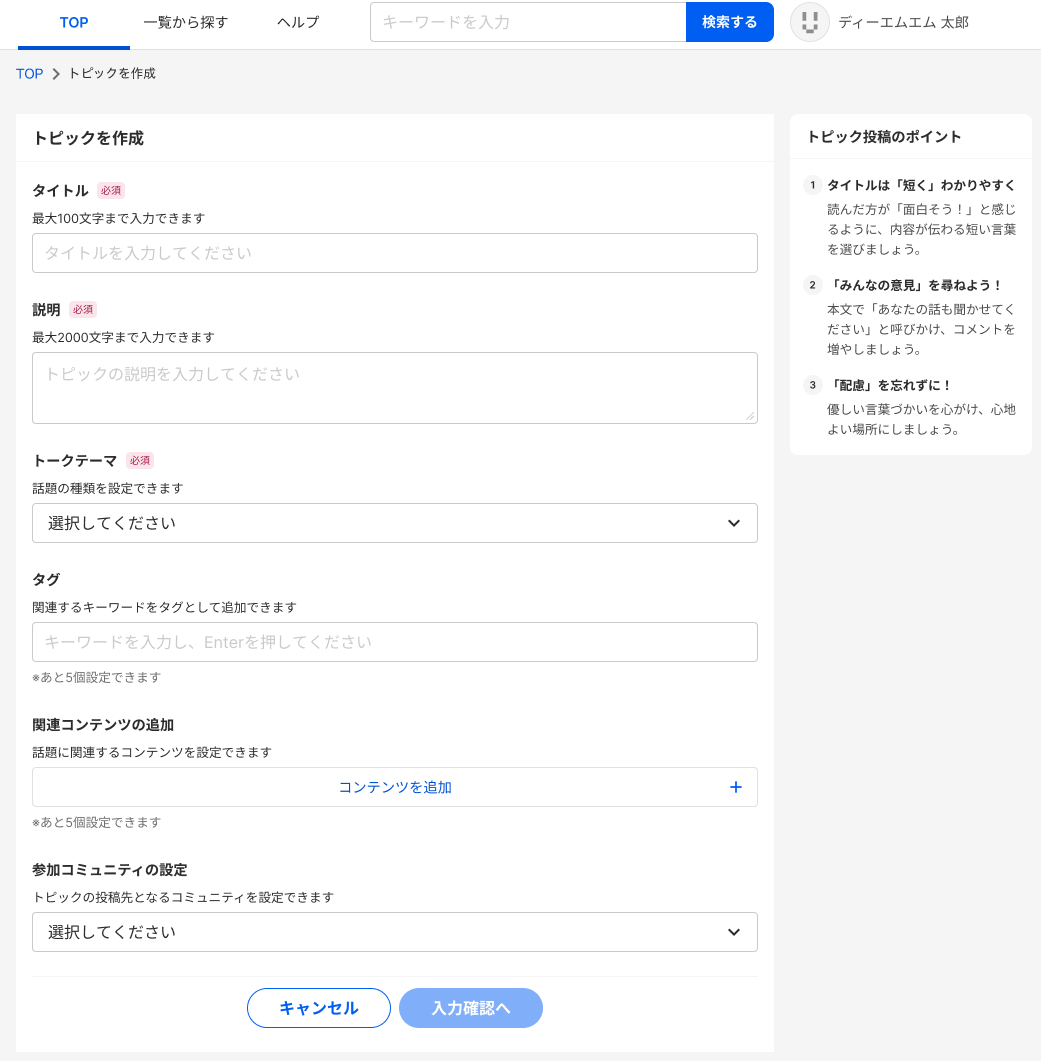1041x1061 pixels.
Task: Open the ヘルプ menu item
Action: [298, 22]
